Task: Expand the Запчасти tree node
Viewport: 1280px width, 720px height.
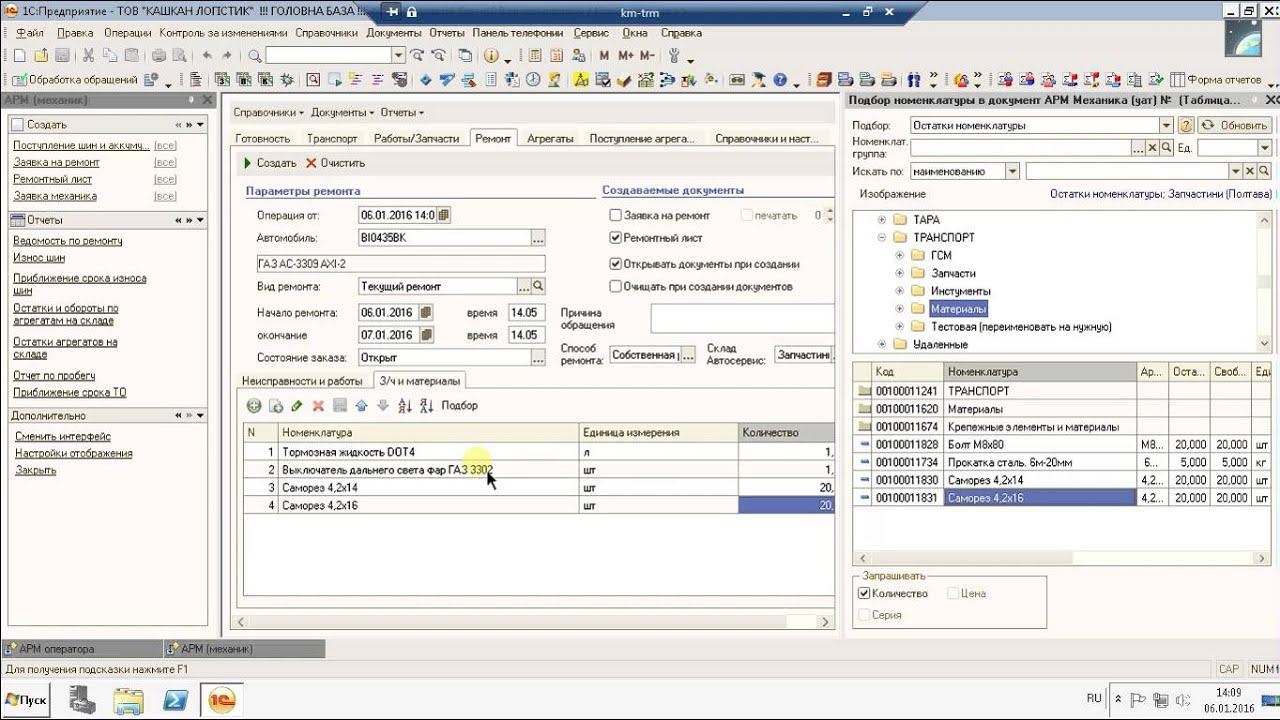Action: pyautogui.click(x=900, y=273)
